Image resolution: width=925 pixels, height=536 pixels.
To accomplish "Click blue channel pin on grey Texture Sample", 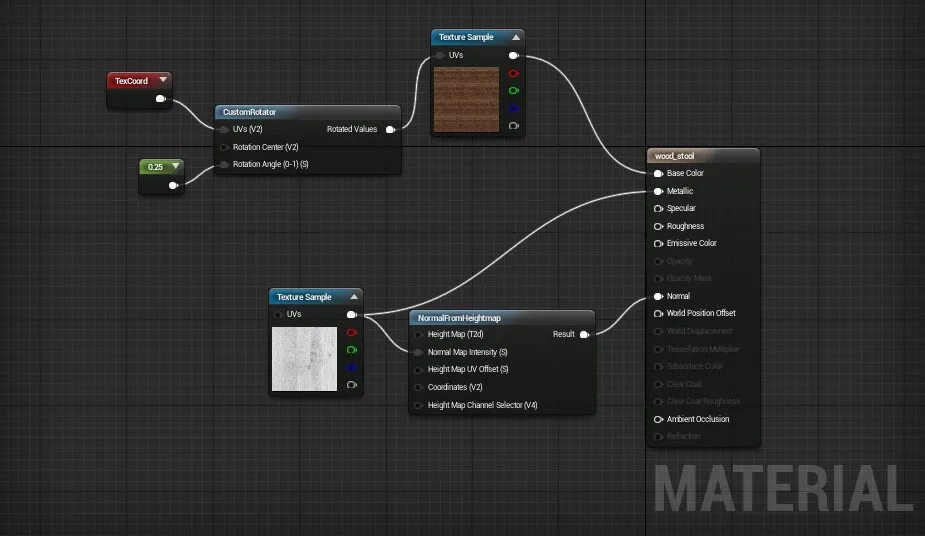I will [x=352, y=367].
